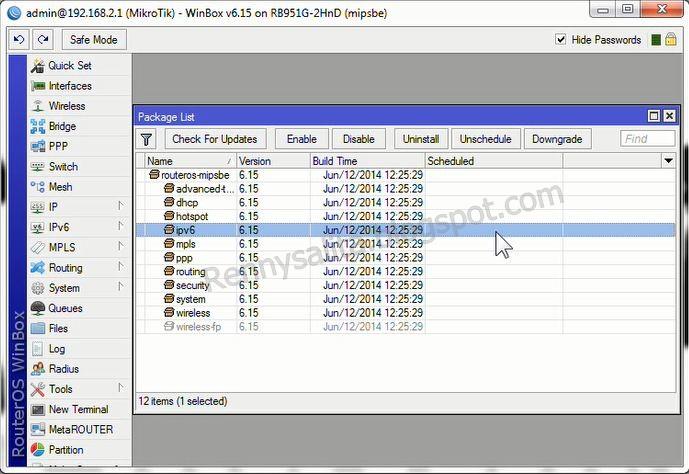
Task: Maximize the Package List window
Action: 654,116
